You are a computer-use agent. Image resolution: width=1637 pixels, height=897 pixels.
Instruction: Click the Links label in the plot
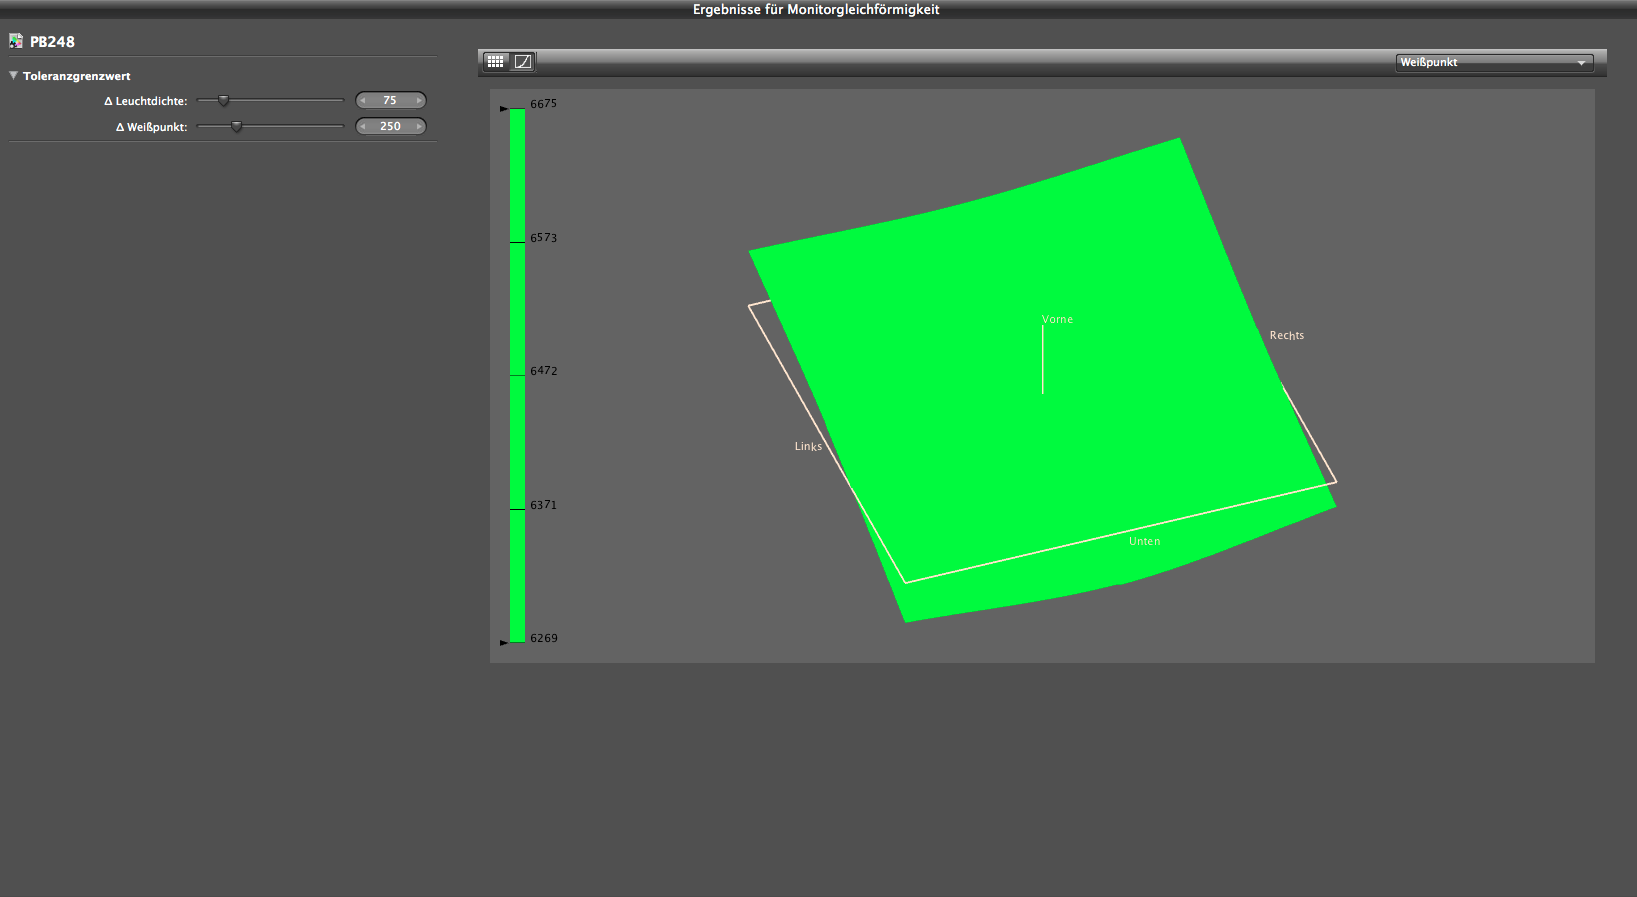coord(808,447)
